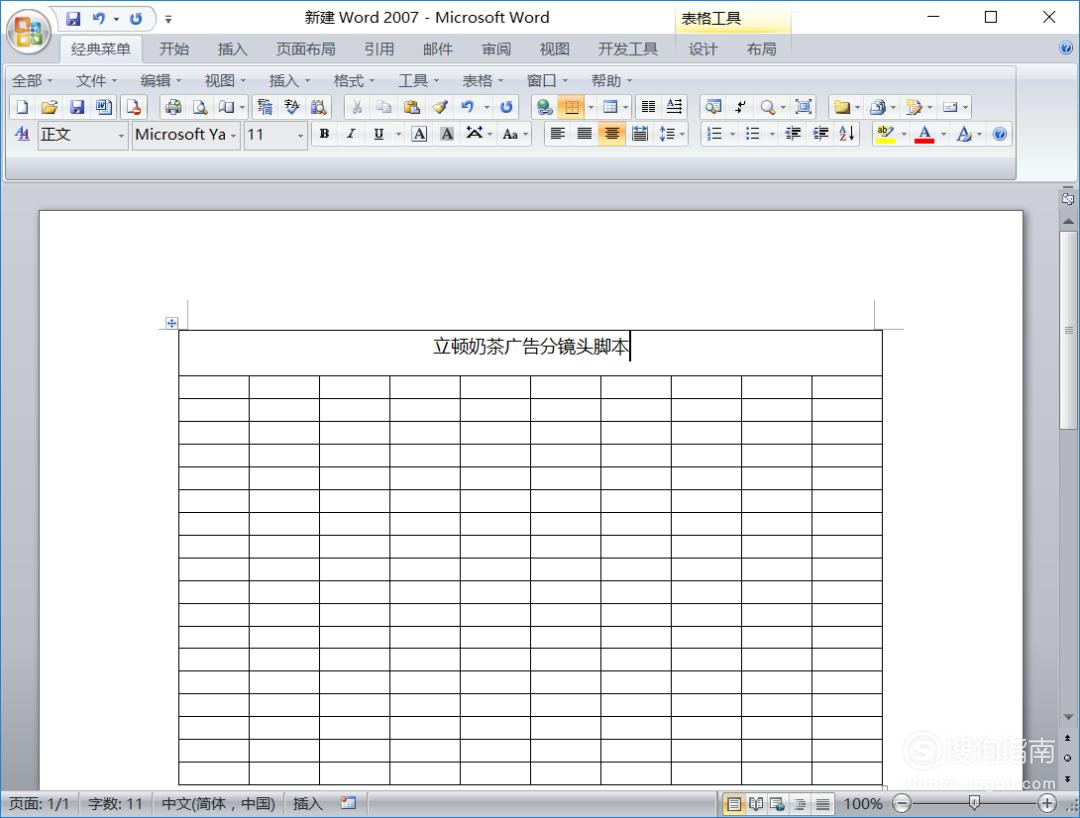Click the table move handle

coord(172,322)
